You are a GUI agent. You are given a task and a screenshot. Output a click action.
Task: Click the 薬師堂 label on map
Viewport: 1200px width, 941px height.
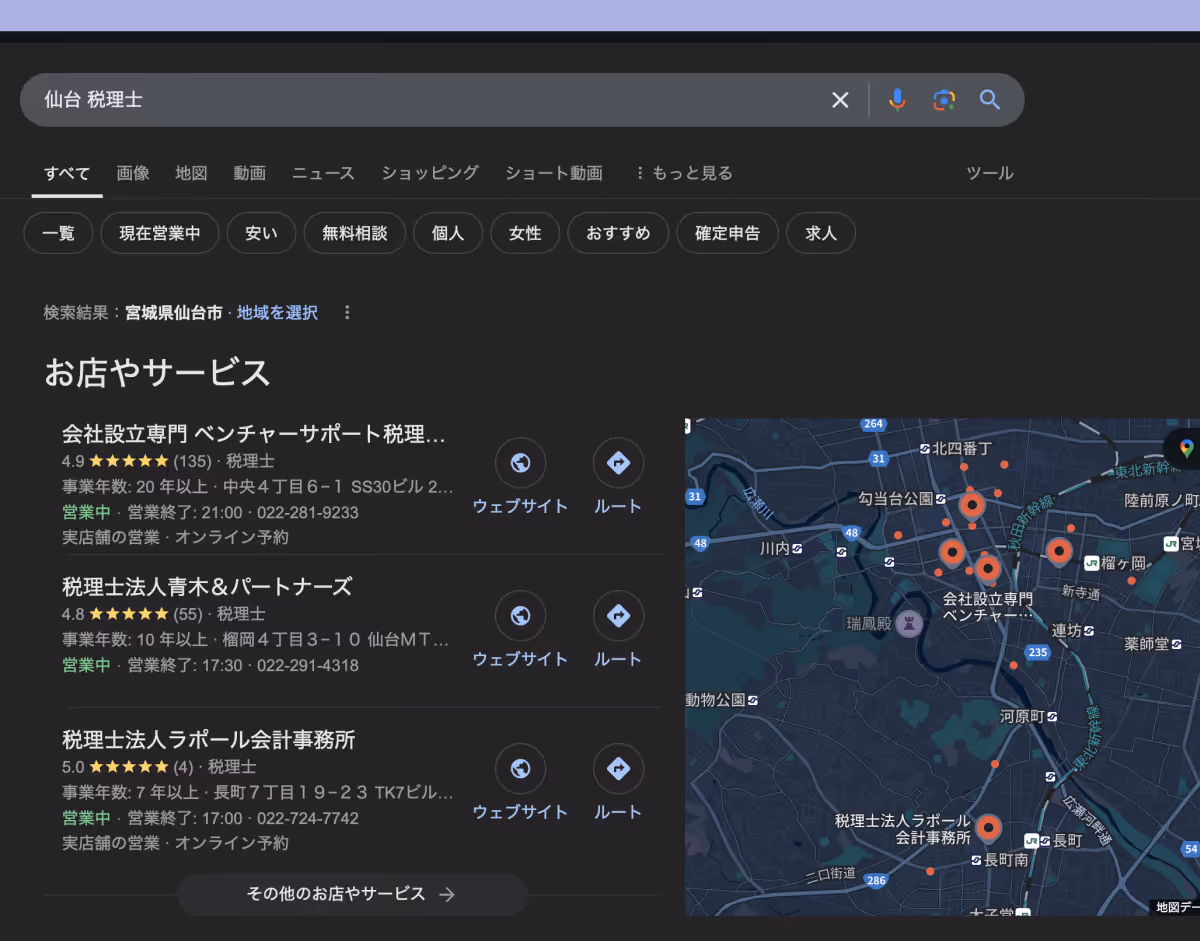1146,643
